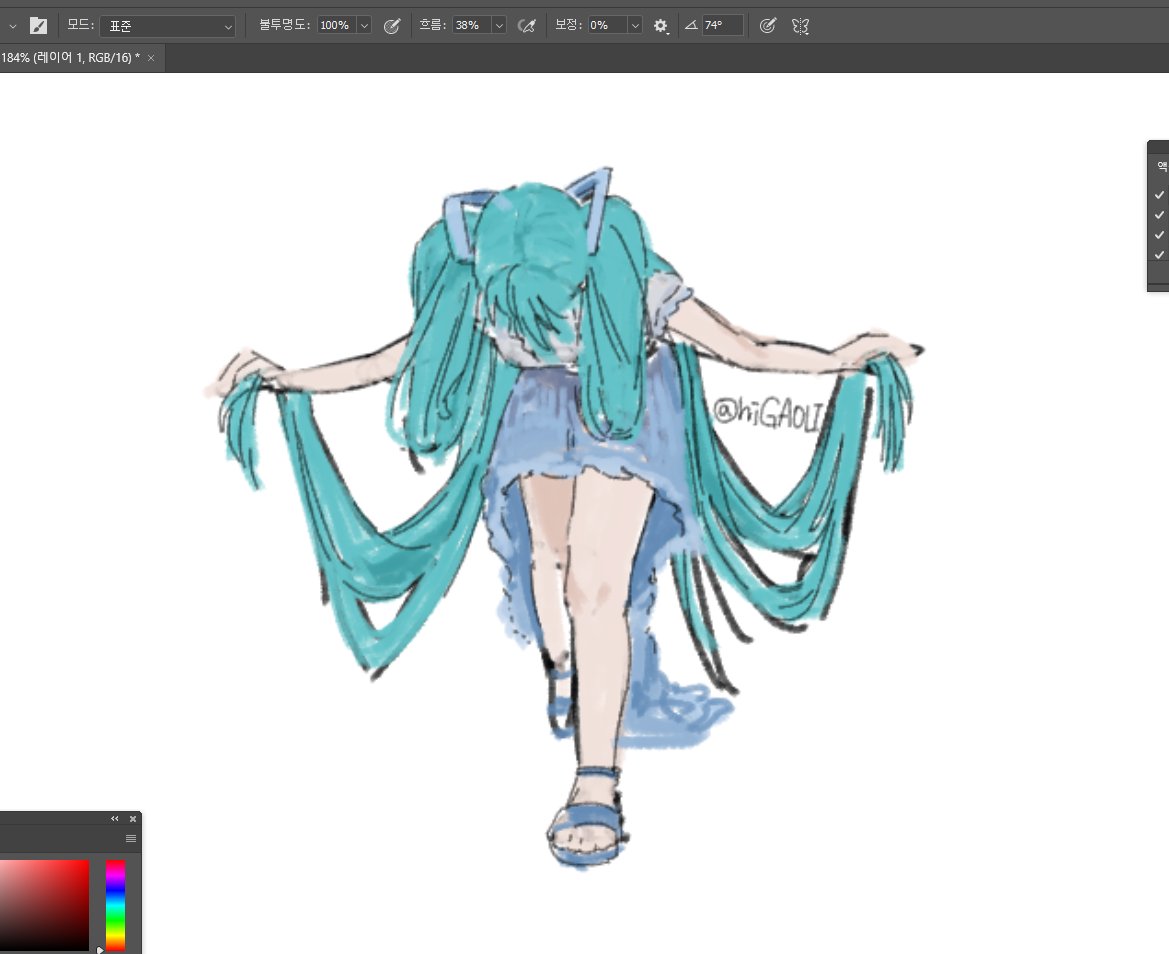This screenshot has width=1169, height=954.
Task: Expand the 흐름 flow slider arrow
Action: point(500,25)
